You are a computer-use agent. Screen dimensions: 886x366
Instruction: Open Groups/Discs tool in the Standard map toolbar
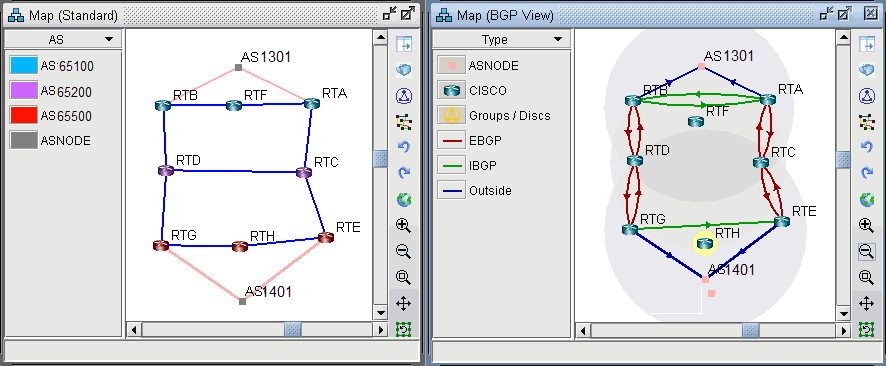(403, 96)
